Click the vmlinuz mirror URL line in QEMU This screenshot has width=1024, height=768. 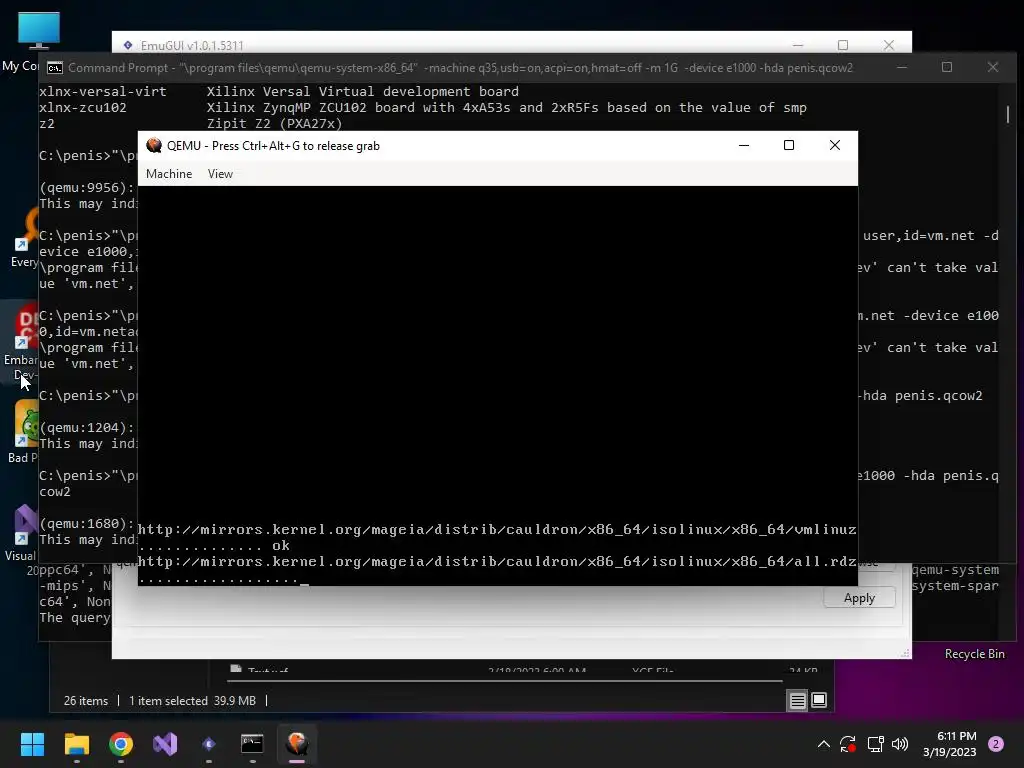(x=497, y=530)
